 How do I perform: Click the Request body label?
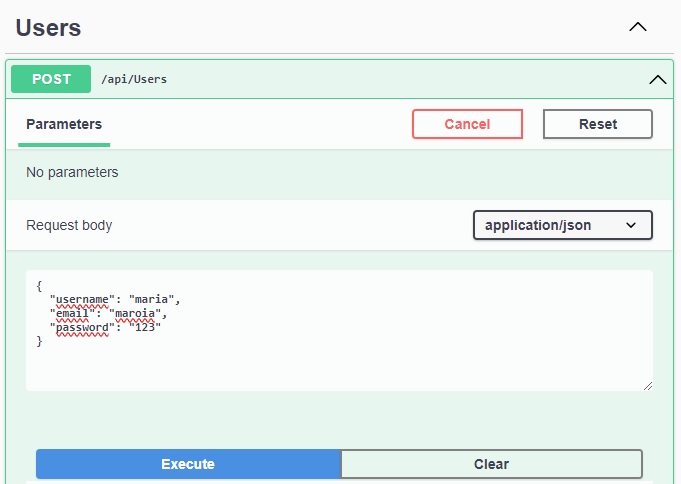point(69,225)
